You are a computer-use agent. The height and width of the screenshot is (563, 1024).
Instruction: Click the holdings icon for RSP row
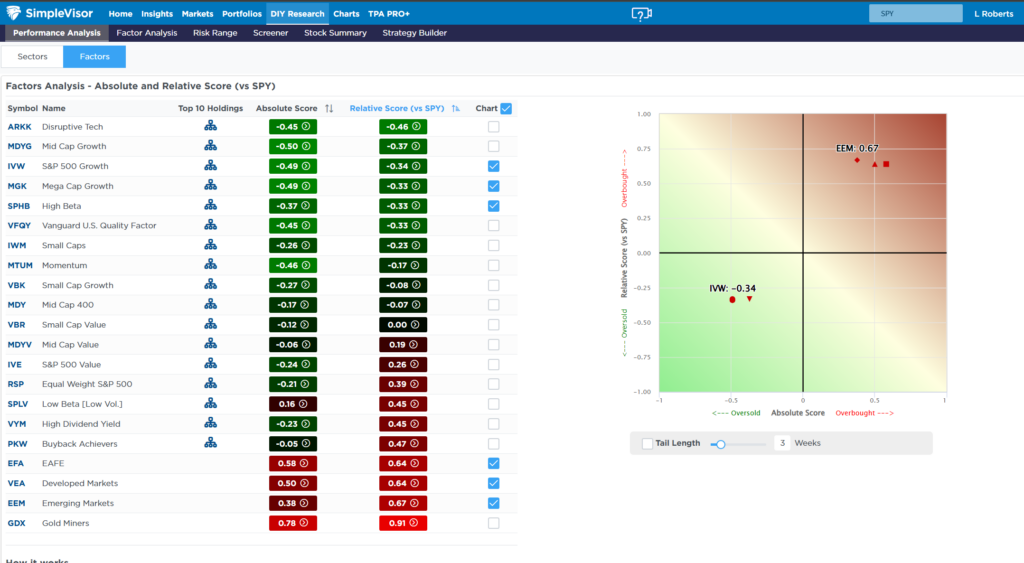pos(210,384)
